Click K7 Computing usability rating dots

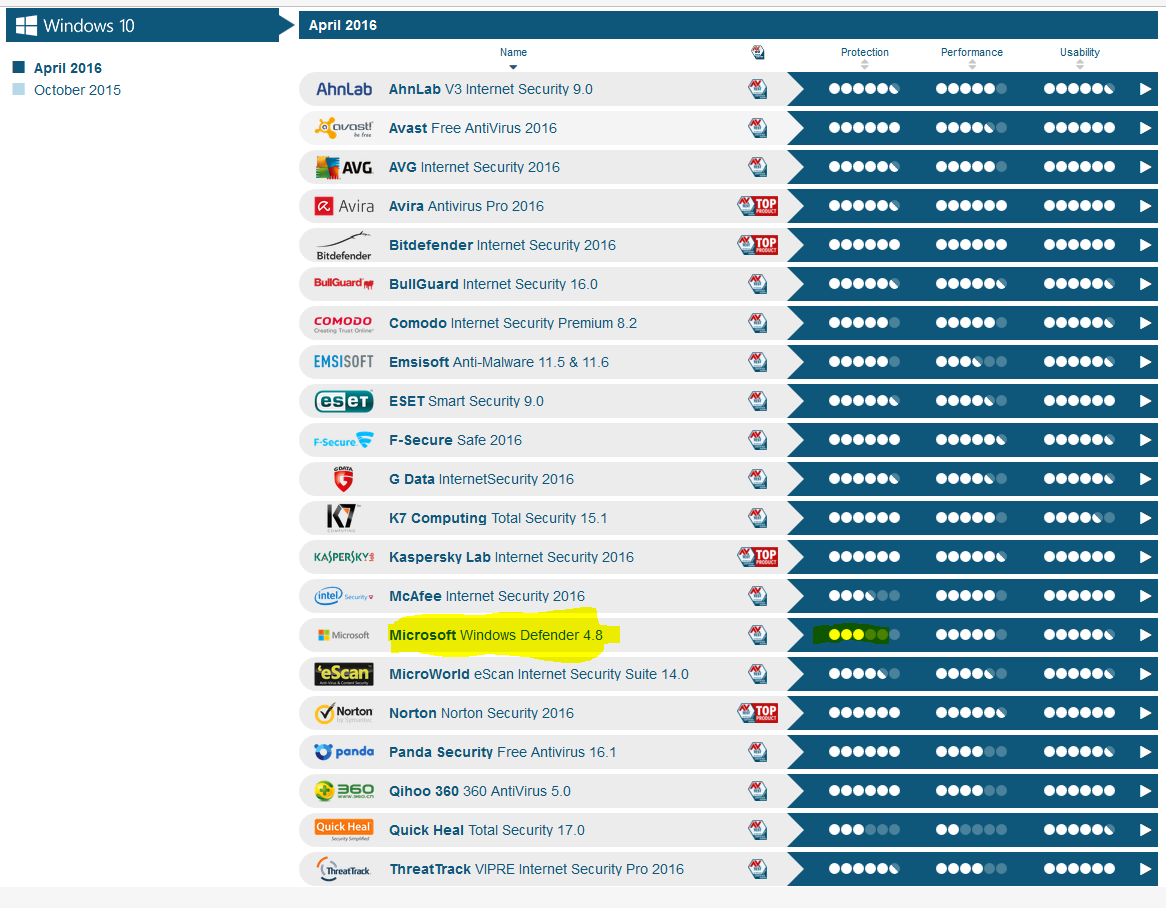point(1080,518)
